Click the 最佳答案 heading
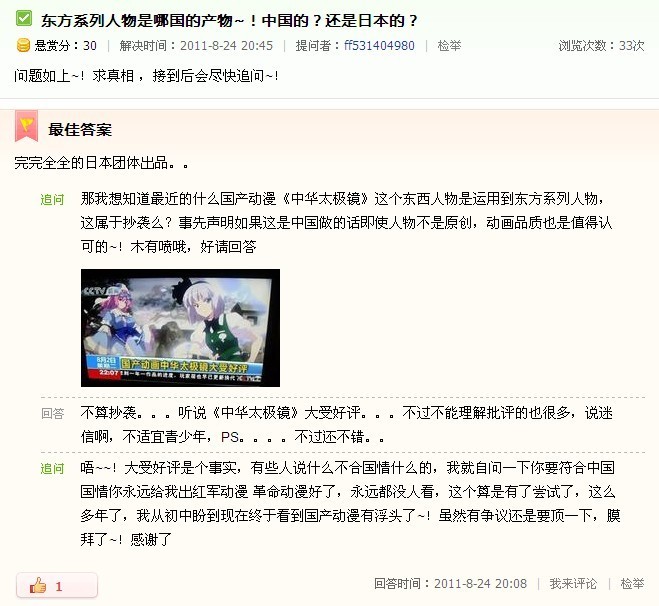659x606 pixels. (x=80, y=129)
